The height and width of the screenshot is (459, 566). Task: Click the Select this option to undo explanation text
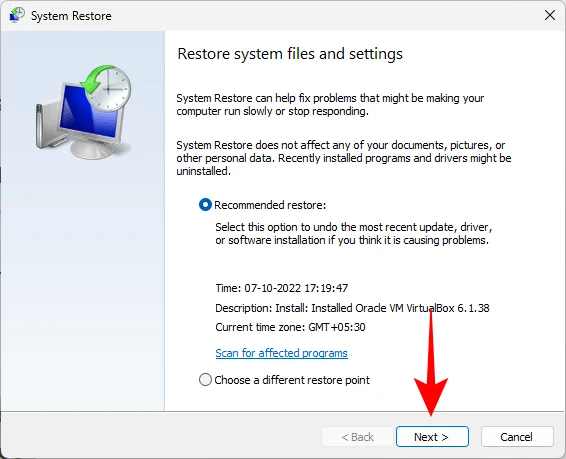(353, 233)
